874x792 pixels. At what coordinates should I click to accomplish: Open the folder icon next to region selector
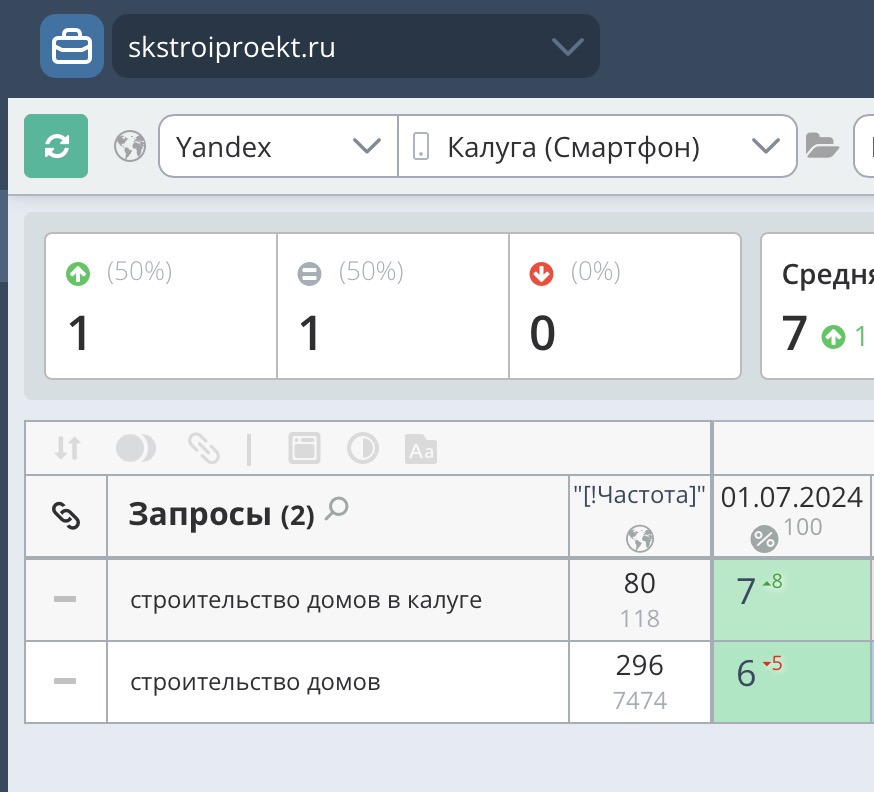tap(822, 147)
